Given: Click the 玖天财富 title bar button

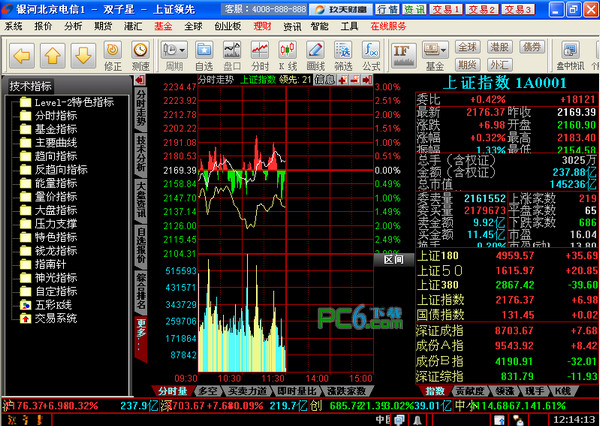Looking at the screenshot, I should 341,9.
